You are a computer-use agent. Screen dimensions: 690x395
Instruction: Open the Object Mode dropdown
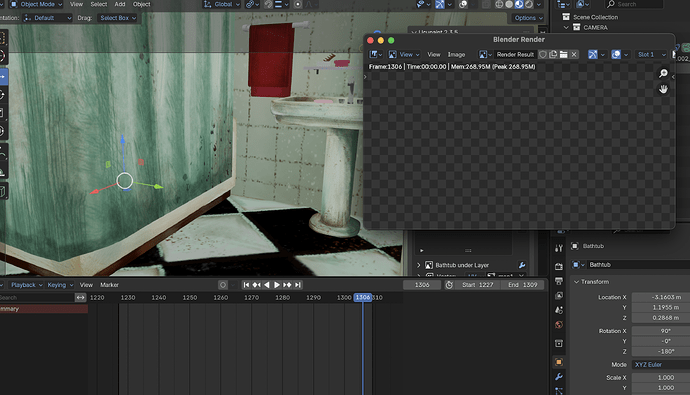(36, 4)
